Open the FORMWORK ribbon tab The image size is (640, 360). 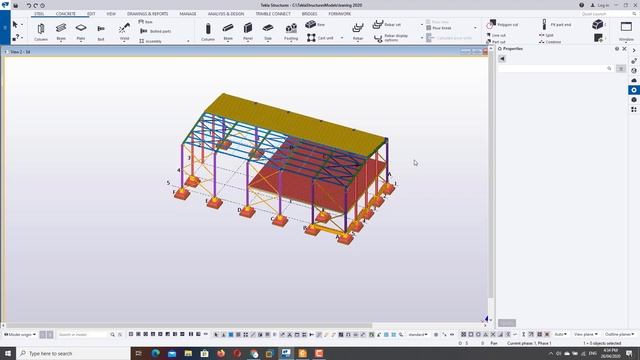(340, 14)
